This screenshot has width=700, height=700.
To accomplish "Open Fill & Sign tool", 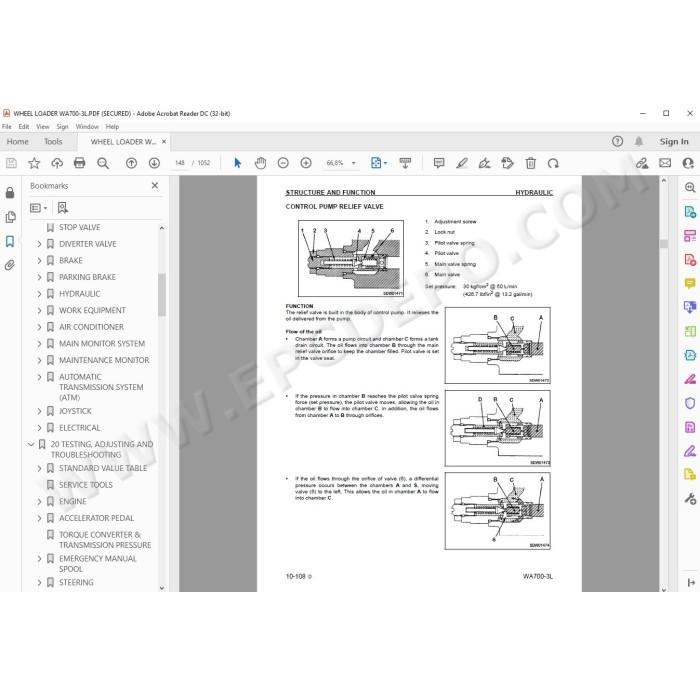I will pyautogui.click(x=484, y=163).
